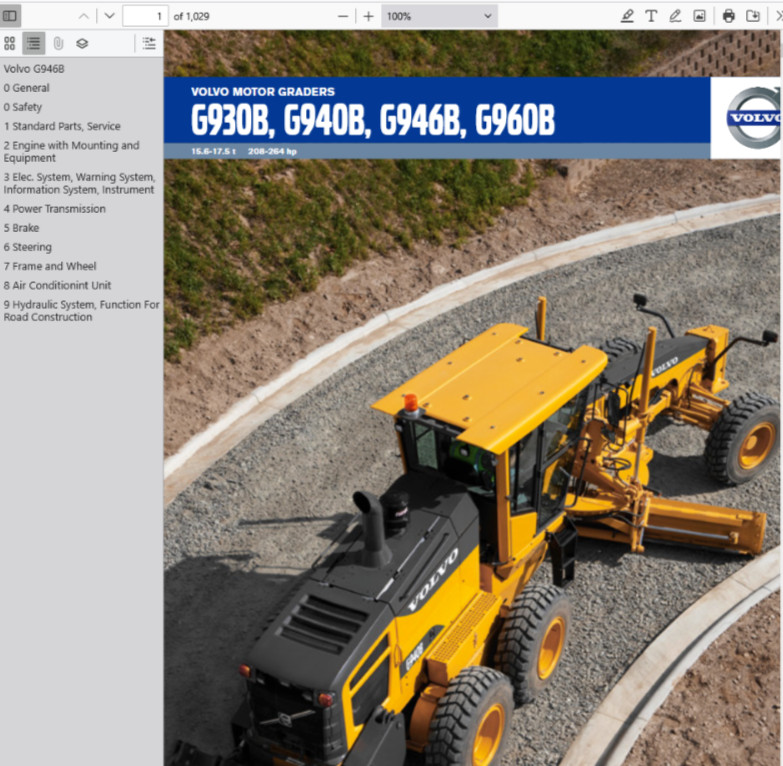Open 1 Standard Parts, Service section

(62, 126)
